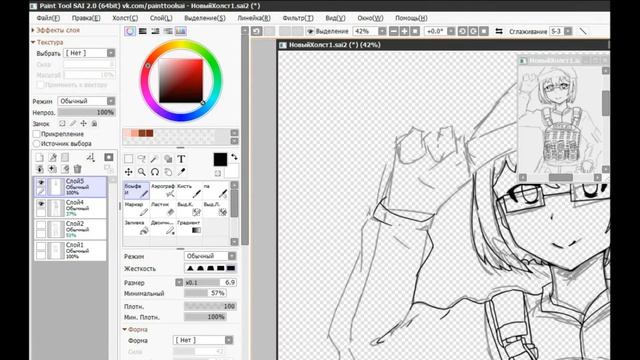
Task: Show the Слой2 layer visibility box
Action: pyautogui.click(x=41, y=225)
